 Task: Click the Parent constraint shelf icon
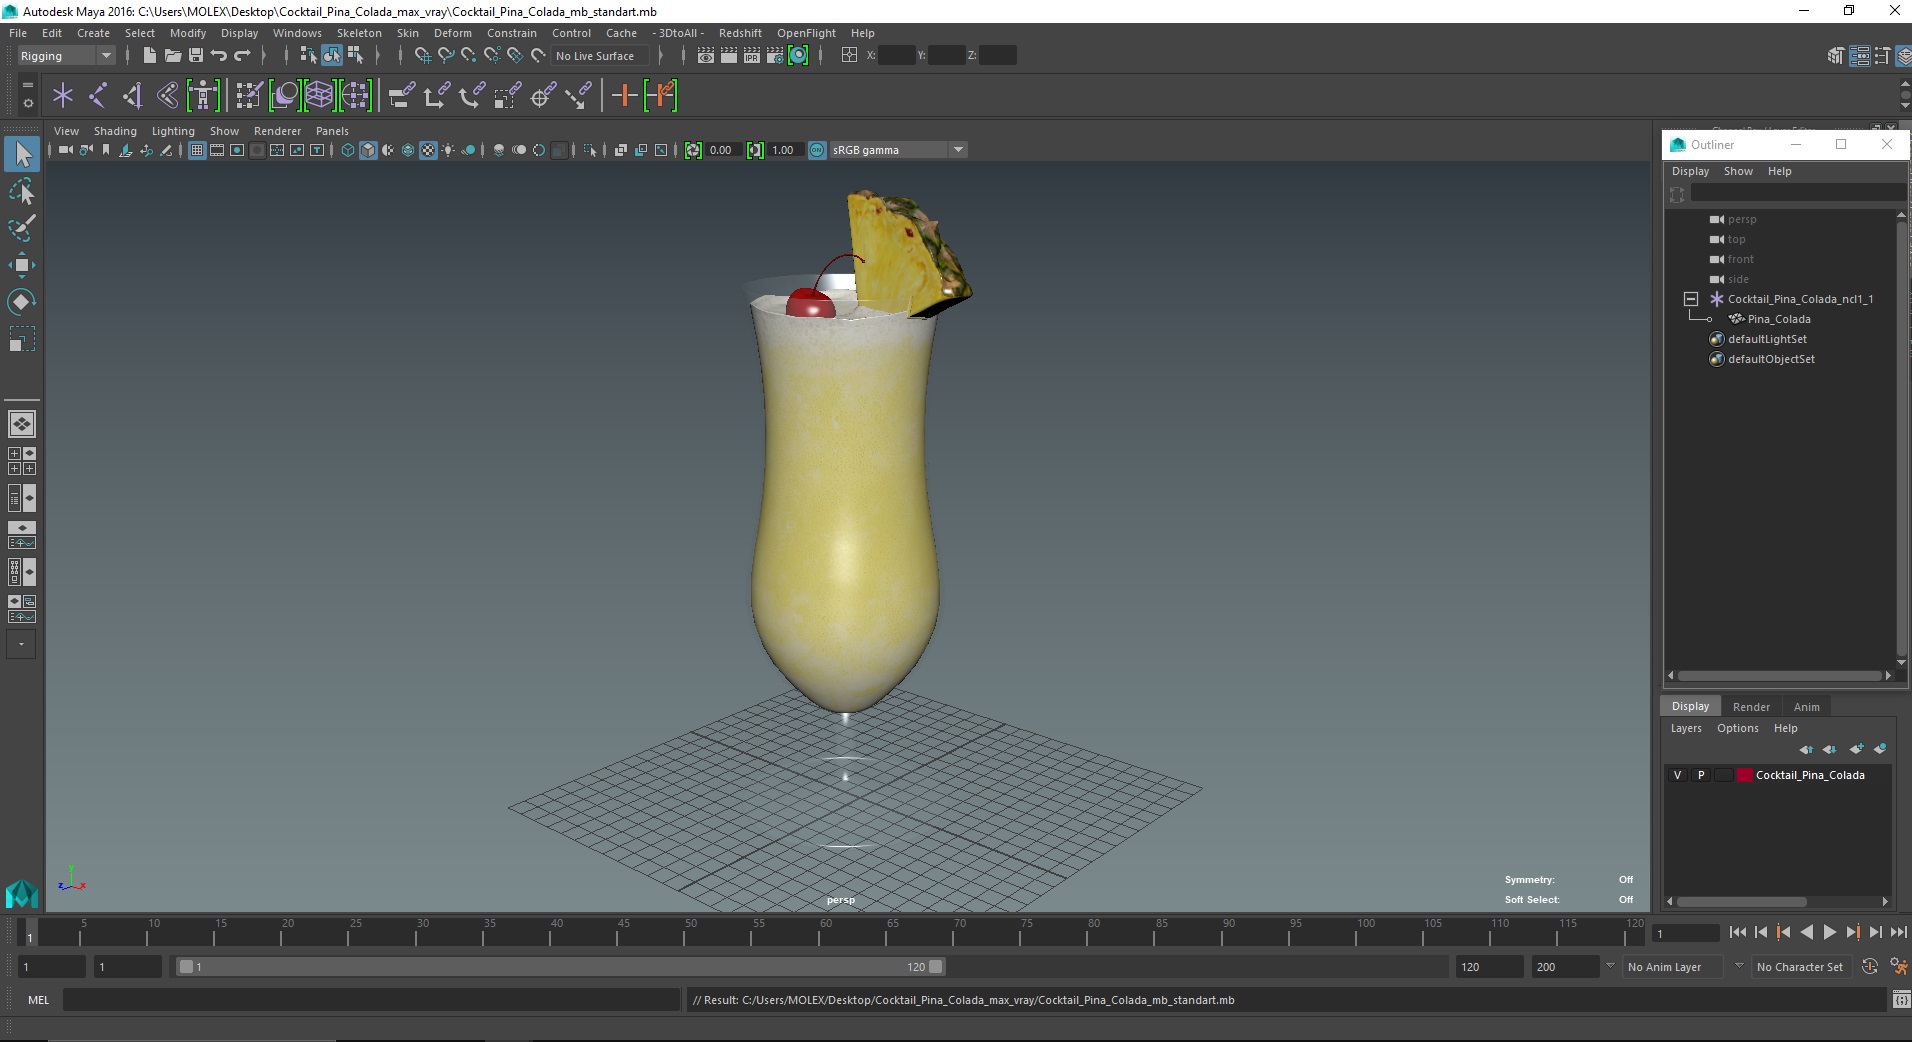401,96
